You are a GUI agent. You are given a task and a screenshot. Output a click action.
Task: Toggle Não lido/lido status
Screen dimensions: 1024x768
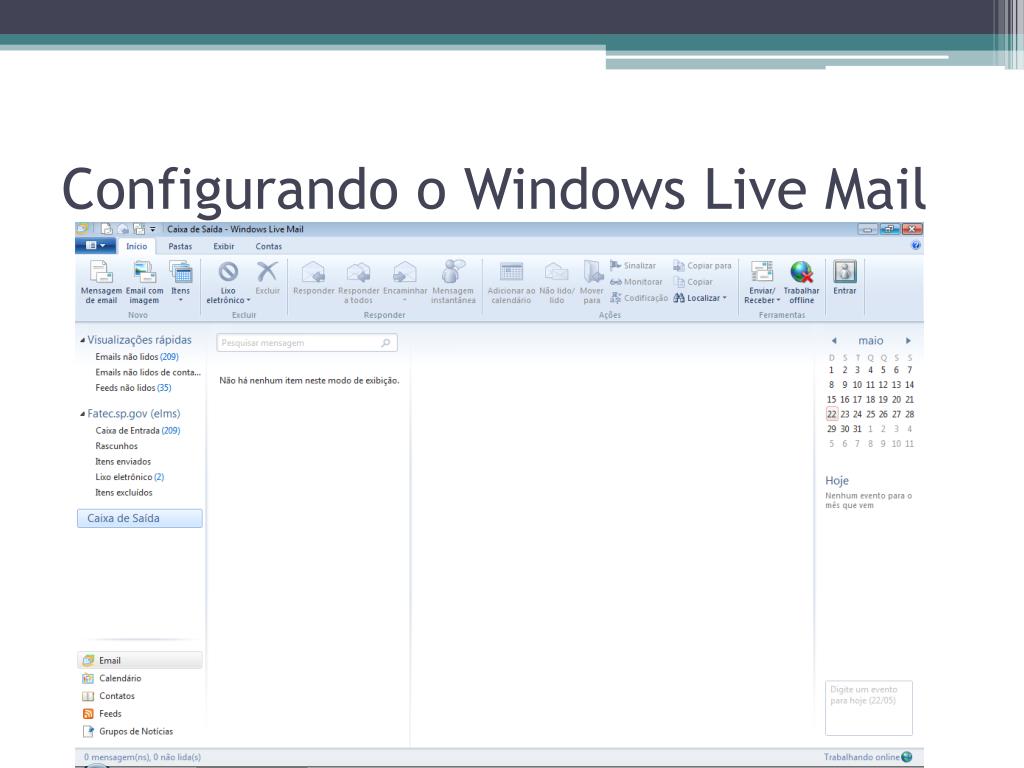coord(556,282)
